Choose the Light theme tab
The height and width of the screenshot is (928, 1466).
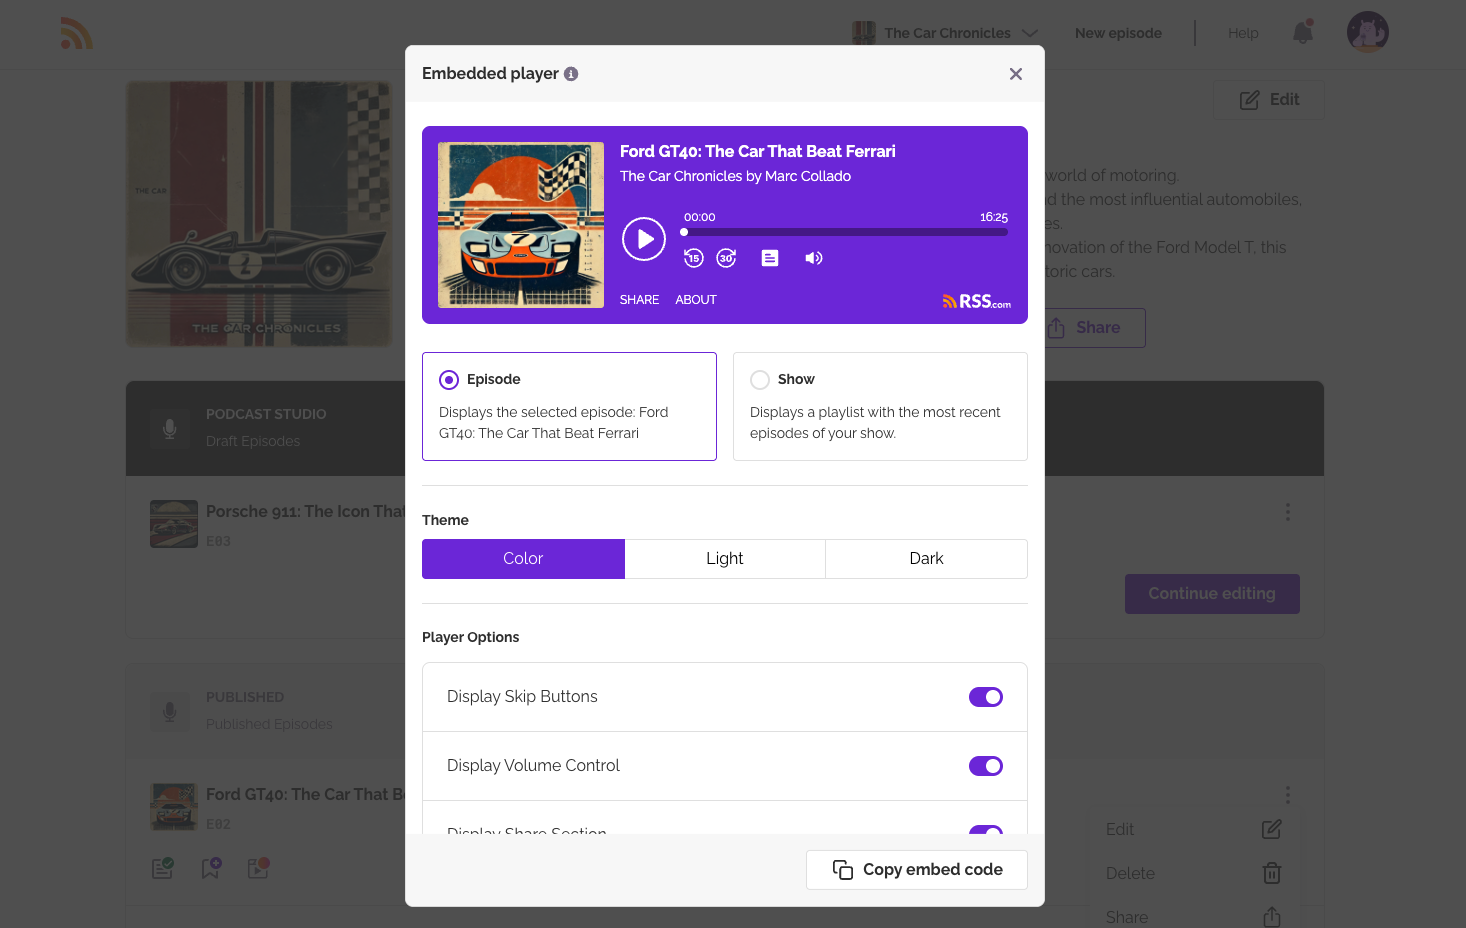tap(725, 559)
